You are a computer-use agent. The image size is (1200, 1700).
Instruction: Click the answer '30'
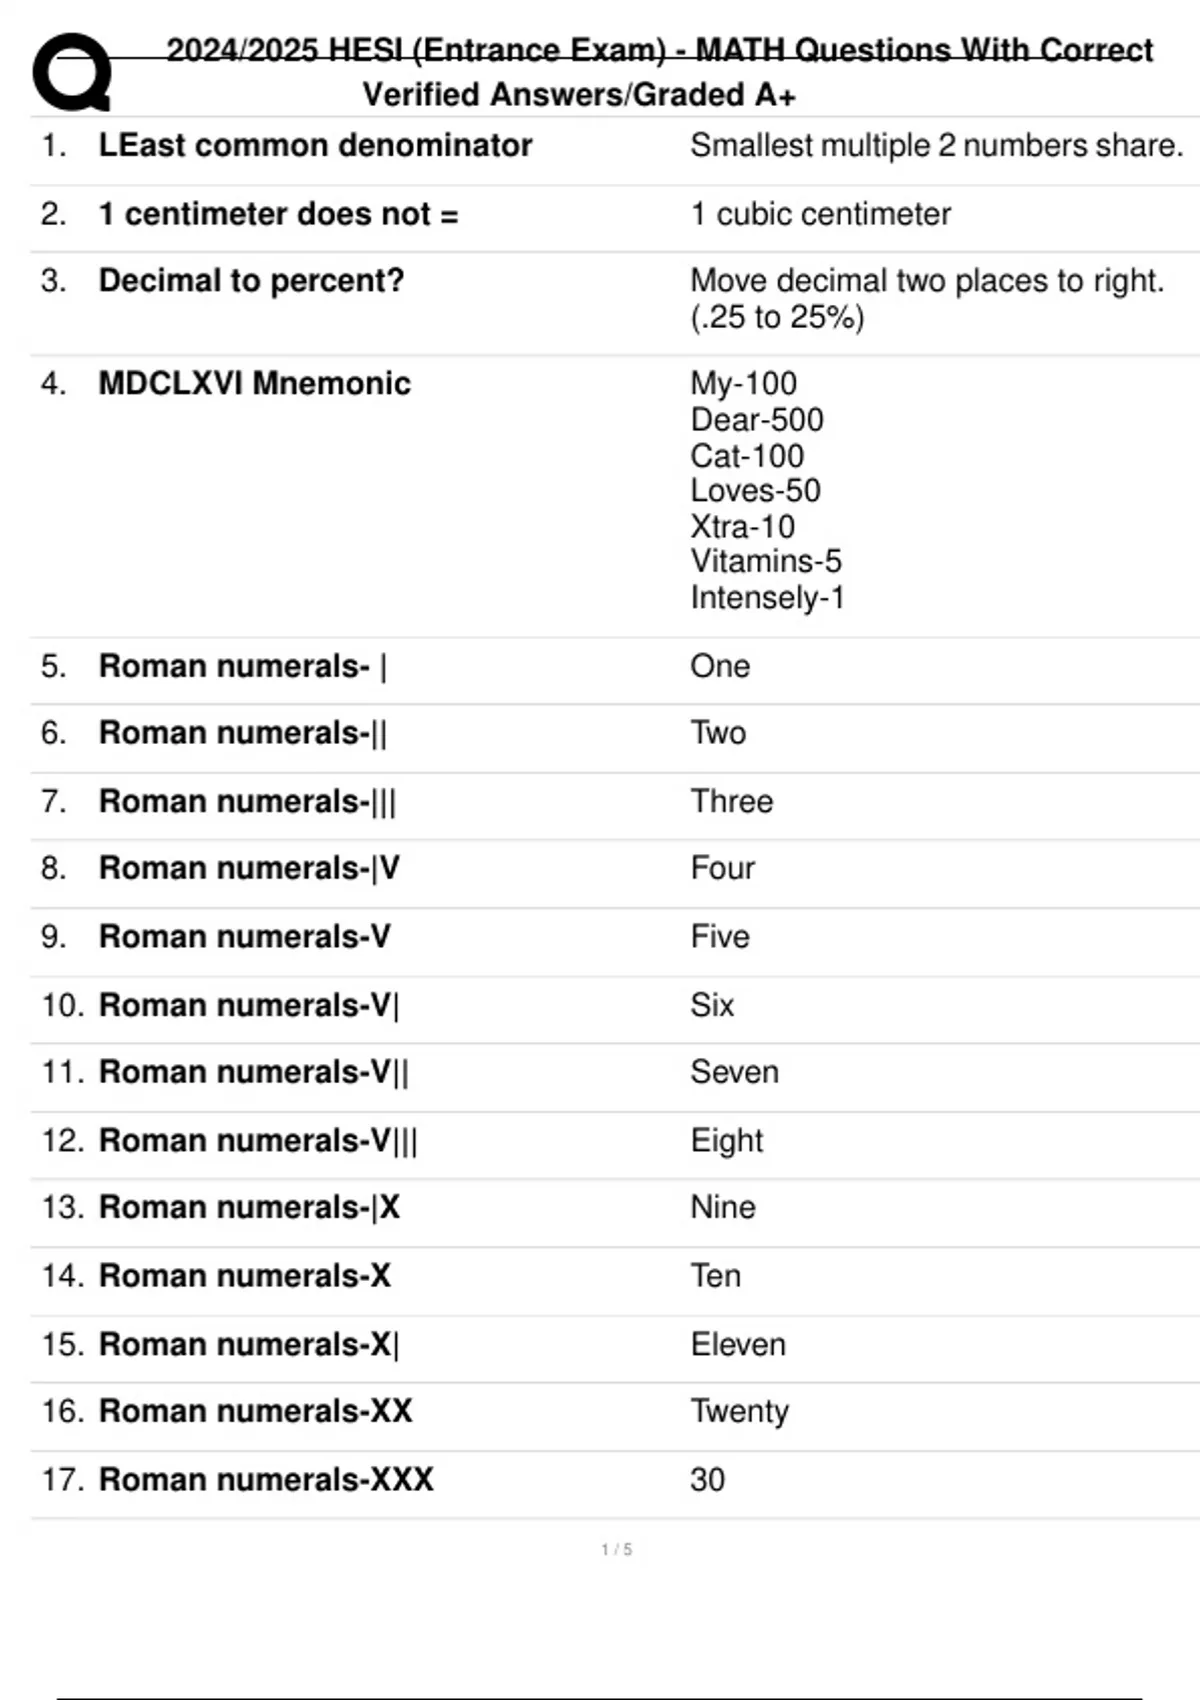pos(707,1479)
